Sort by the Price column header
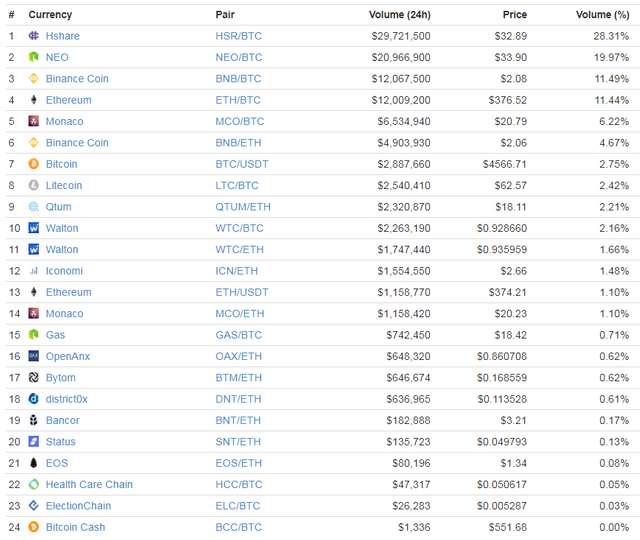 pyautogui.click(x=515, y=15)
